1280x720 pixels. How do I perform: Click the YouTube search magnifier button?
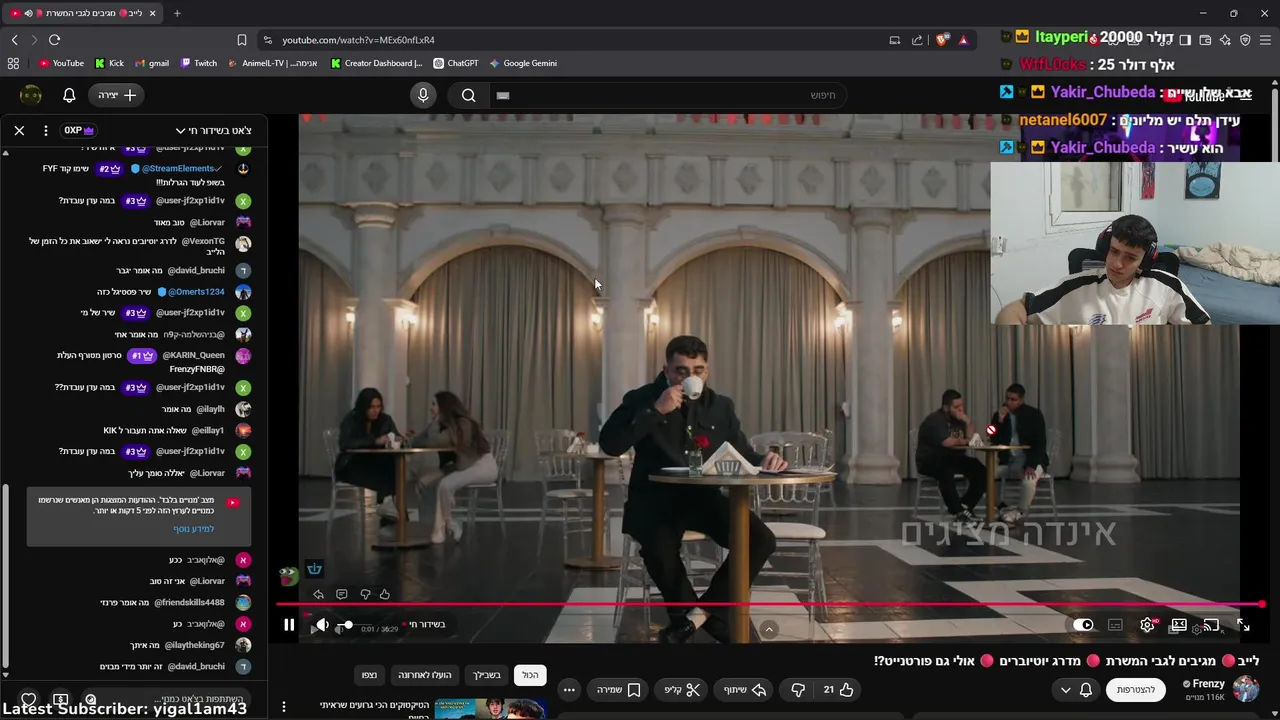[x=468, y=95]
